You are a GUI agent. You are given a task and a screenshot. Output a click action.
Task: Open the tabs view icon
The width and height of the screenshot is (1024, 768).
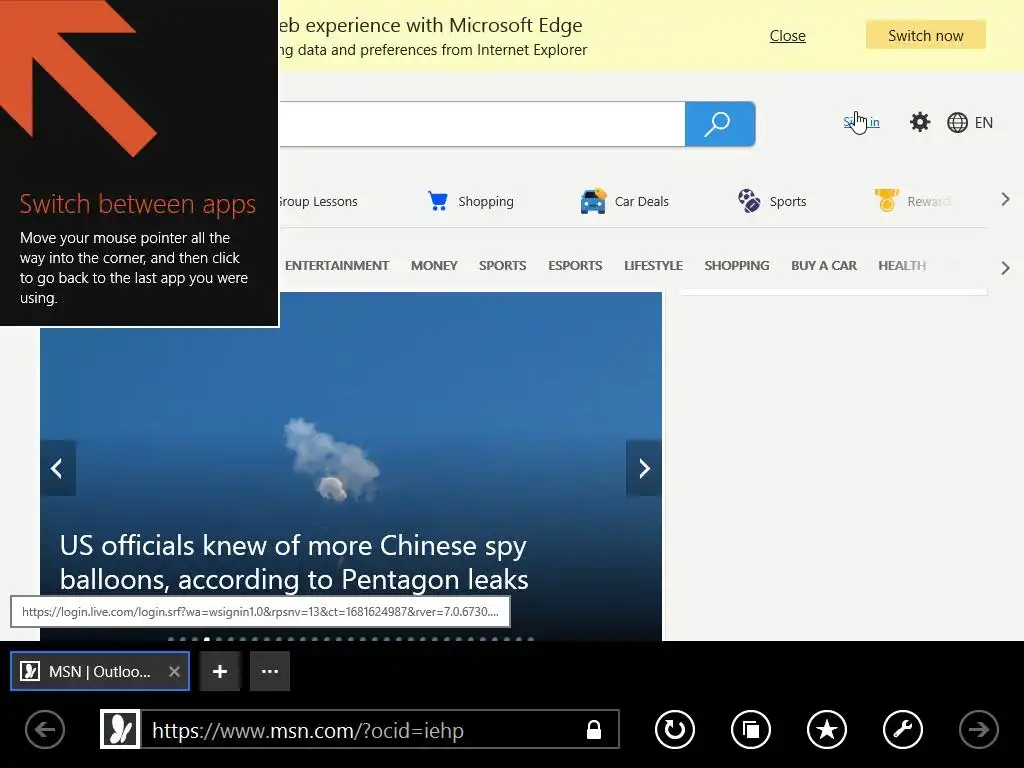point(751,729)
